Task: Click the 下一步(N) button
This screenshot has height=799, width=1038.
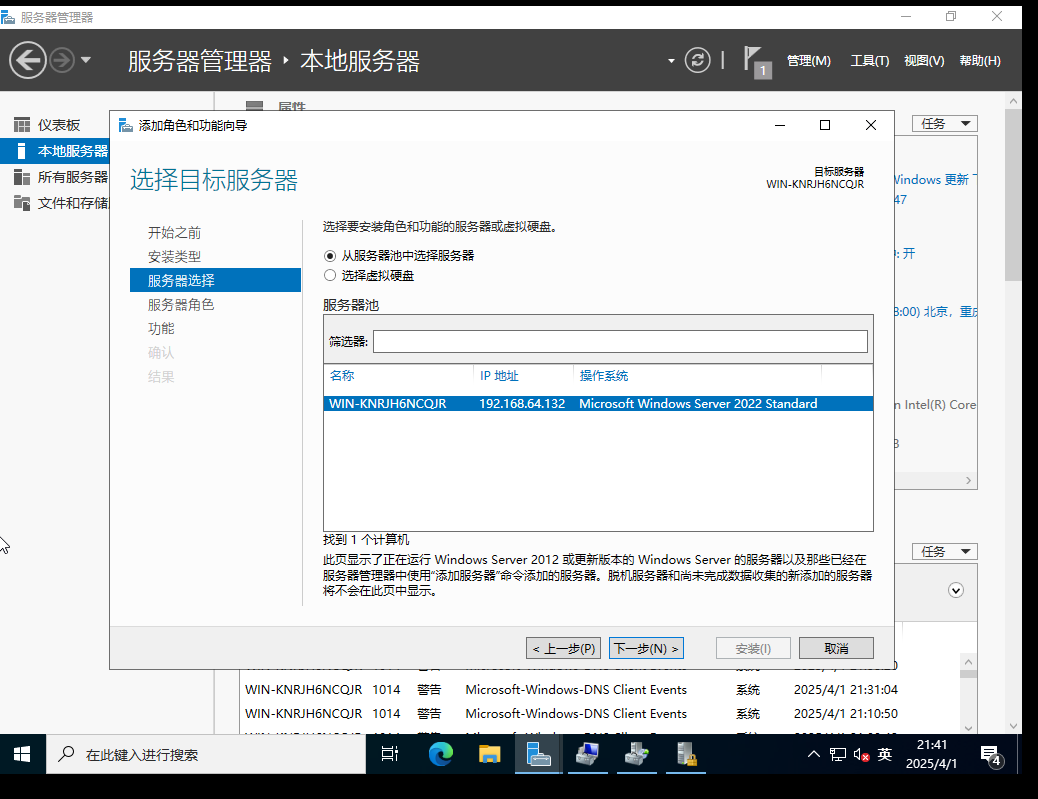Action: tap(646, 648)
